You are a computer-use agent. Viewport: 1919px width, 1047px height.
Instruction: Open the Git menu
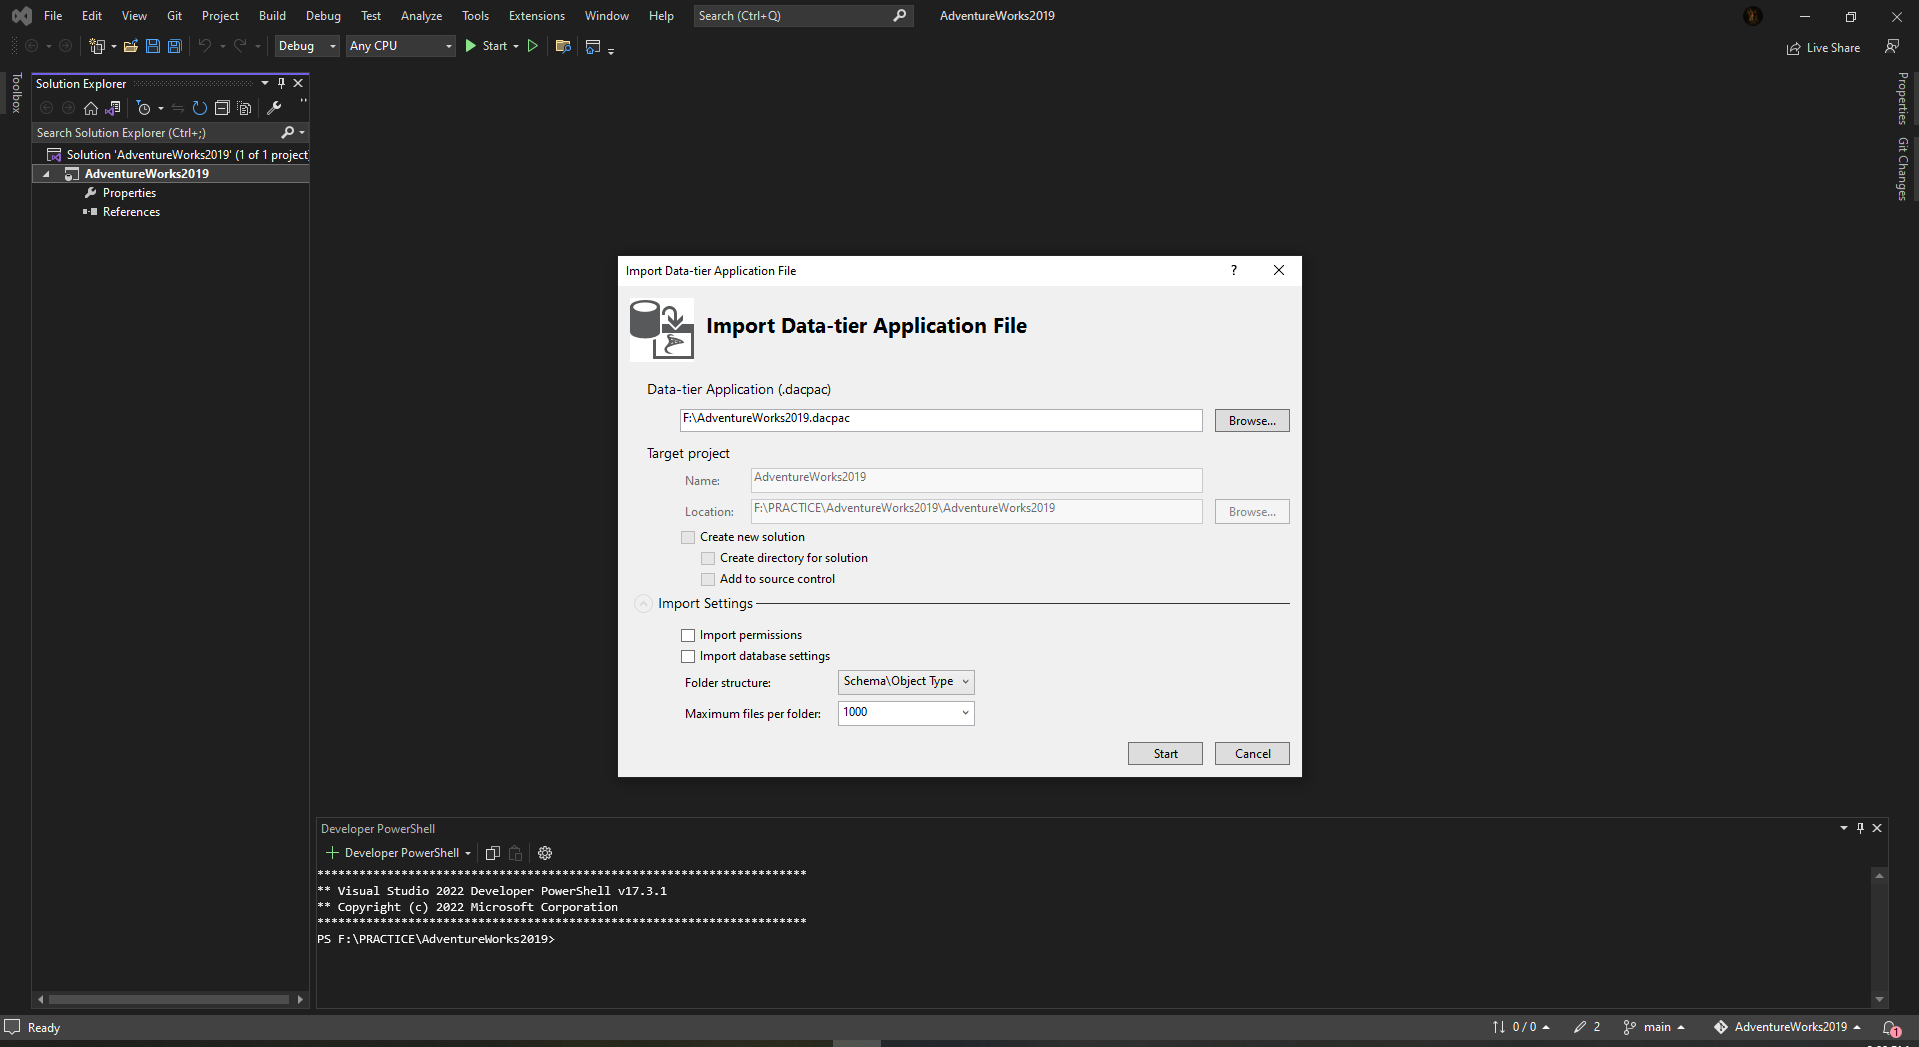click(x=173, y=15)
